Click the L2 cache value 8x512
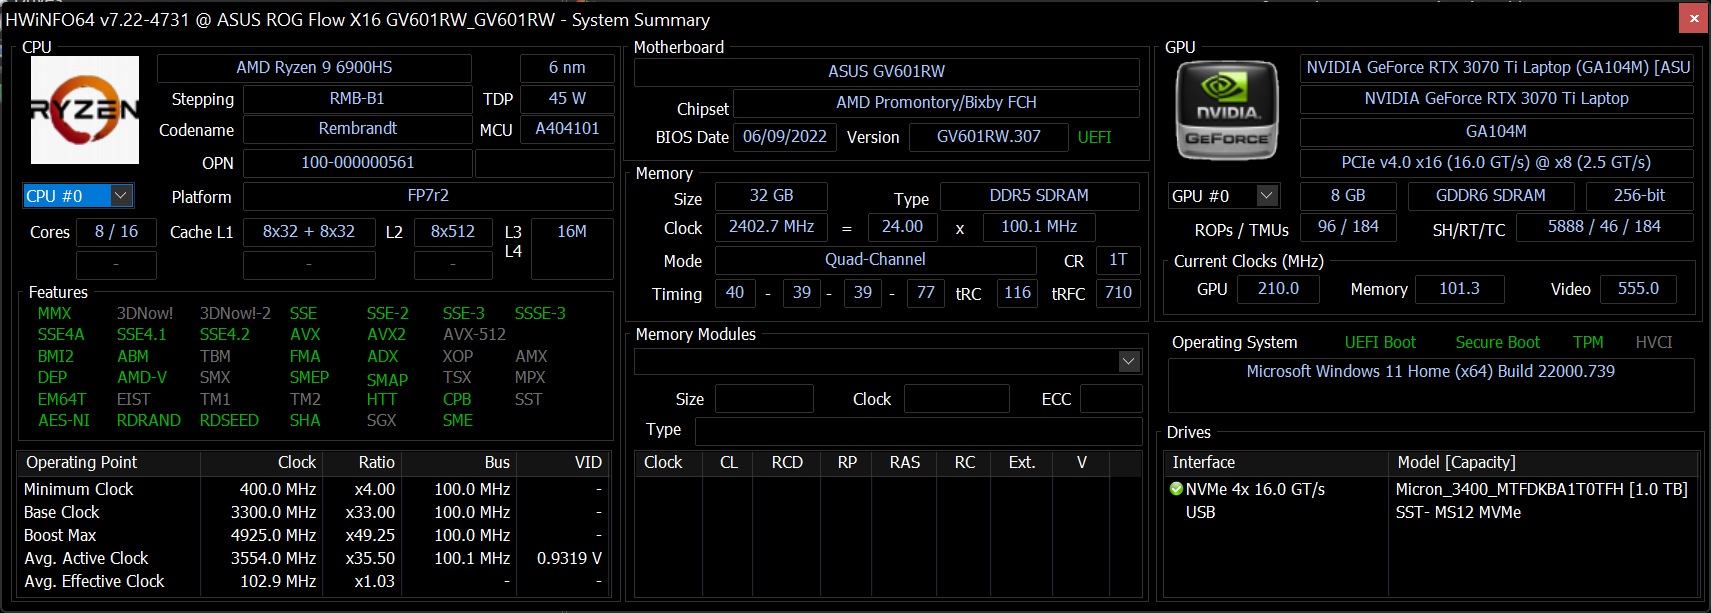The width and height of the screenshot is (1711, 613). [x=453, y=232]
